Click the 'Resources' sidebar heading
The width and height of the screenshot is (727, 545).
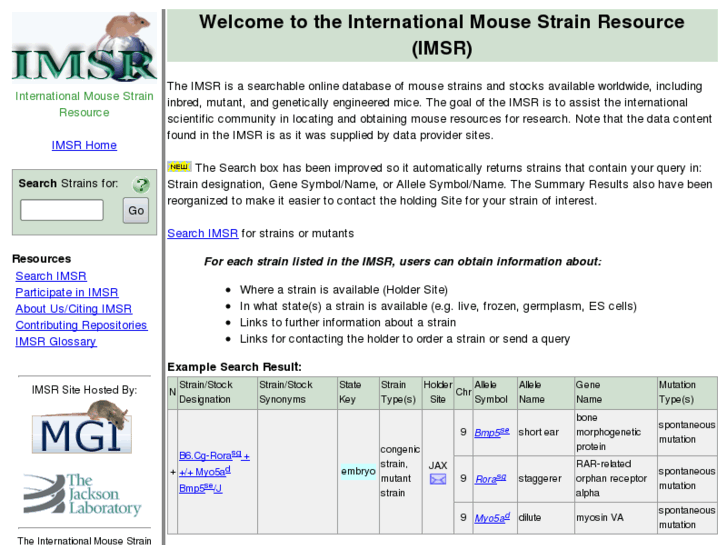coord(41,259)
